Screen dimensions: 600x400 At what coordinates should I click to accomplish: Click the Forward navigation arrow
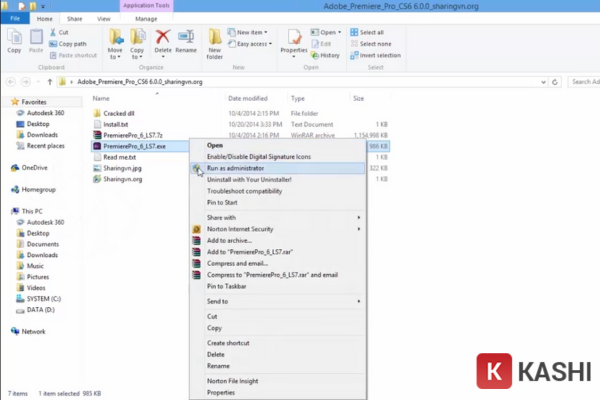tap(25, 82)
